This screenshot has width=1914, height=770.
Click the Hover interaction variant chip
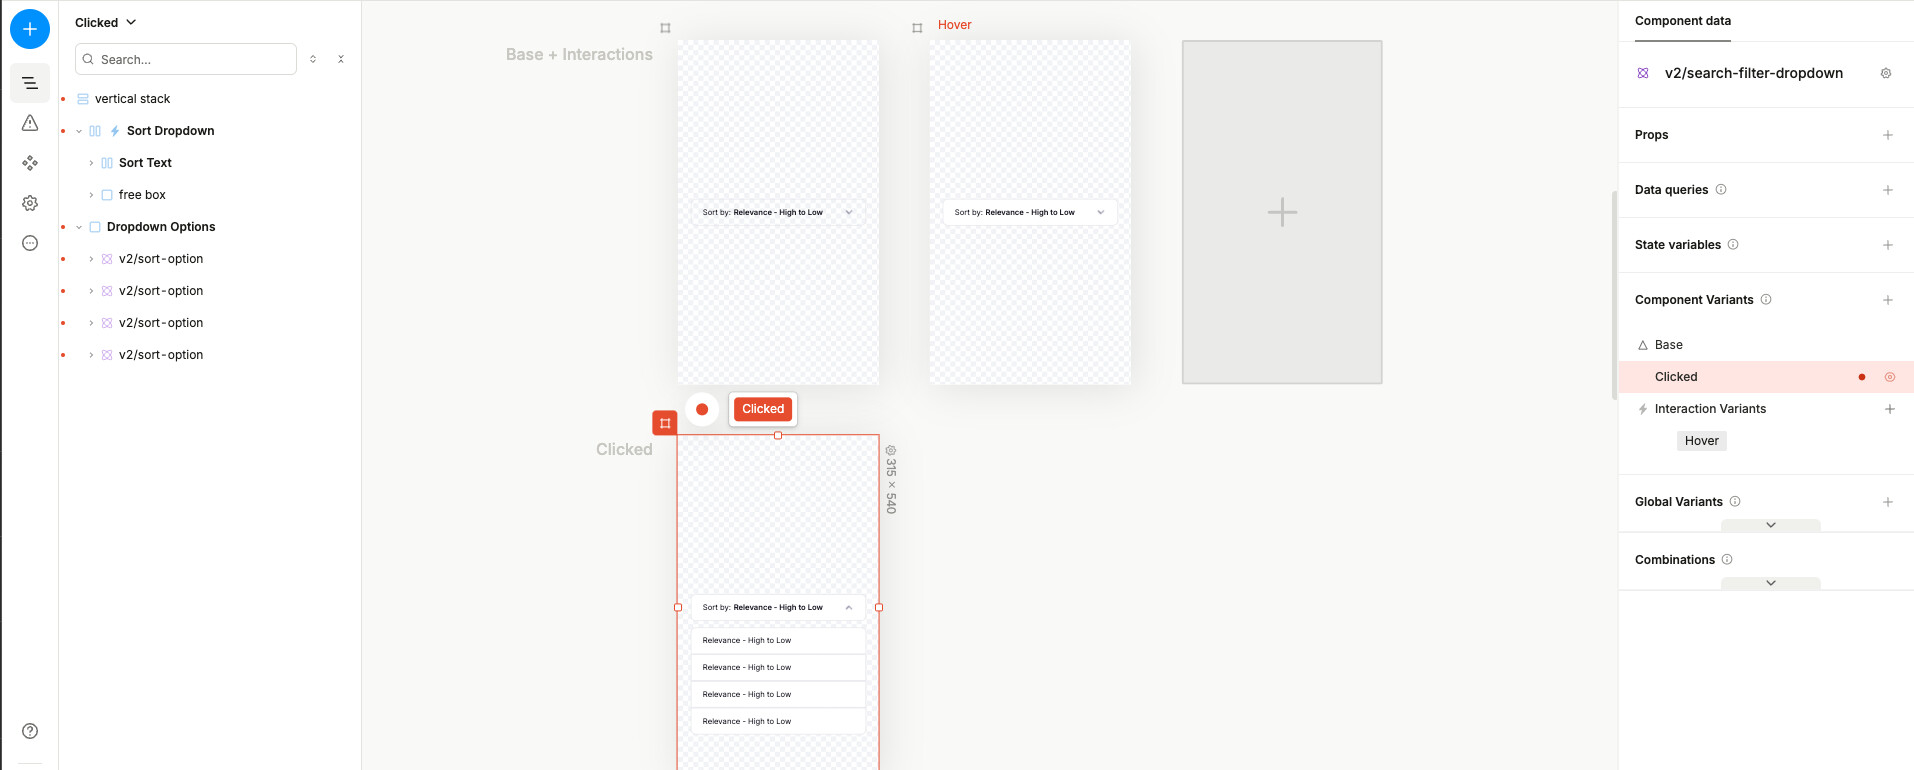coord(1701,441)
